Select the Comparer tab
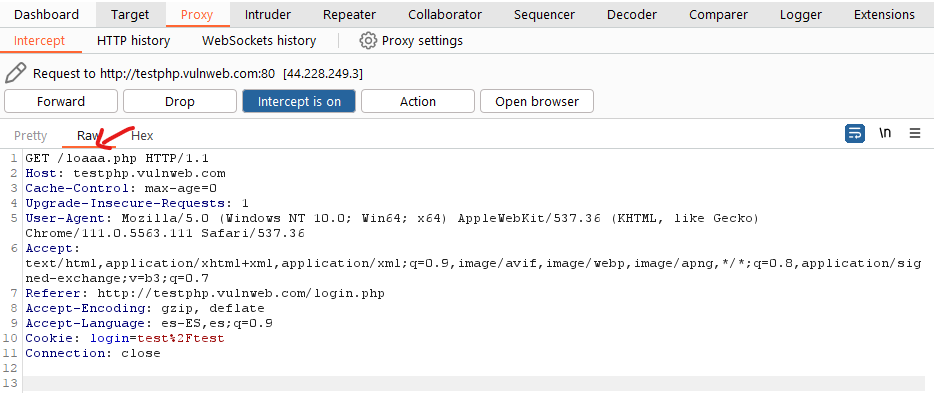934x393 pixels. (718, 14)
